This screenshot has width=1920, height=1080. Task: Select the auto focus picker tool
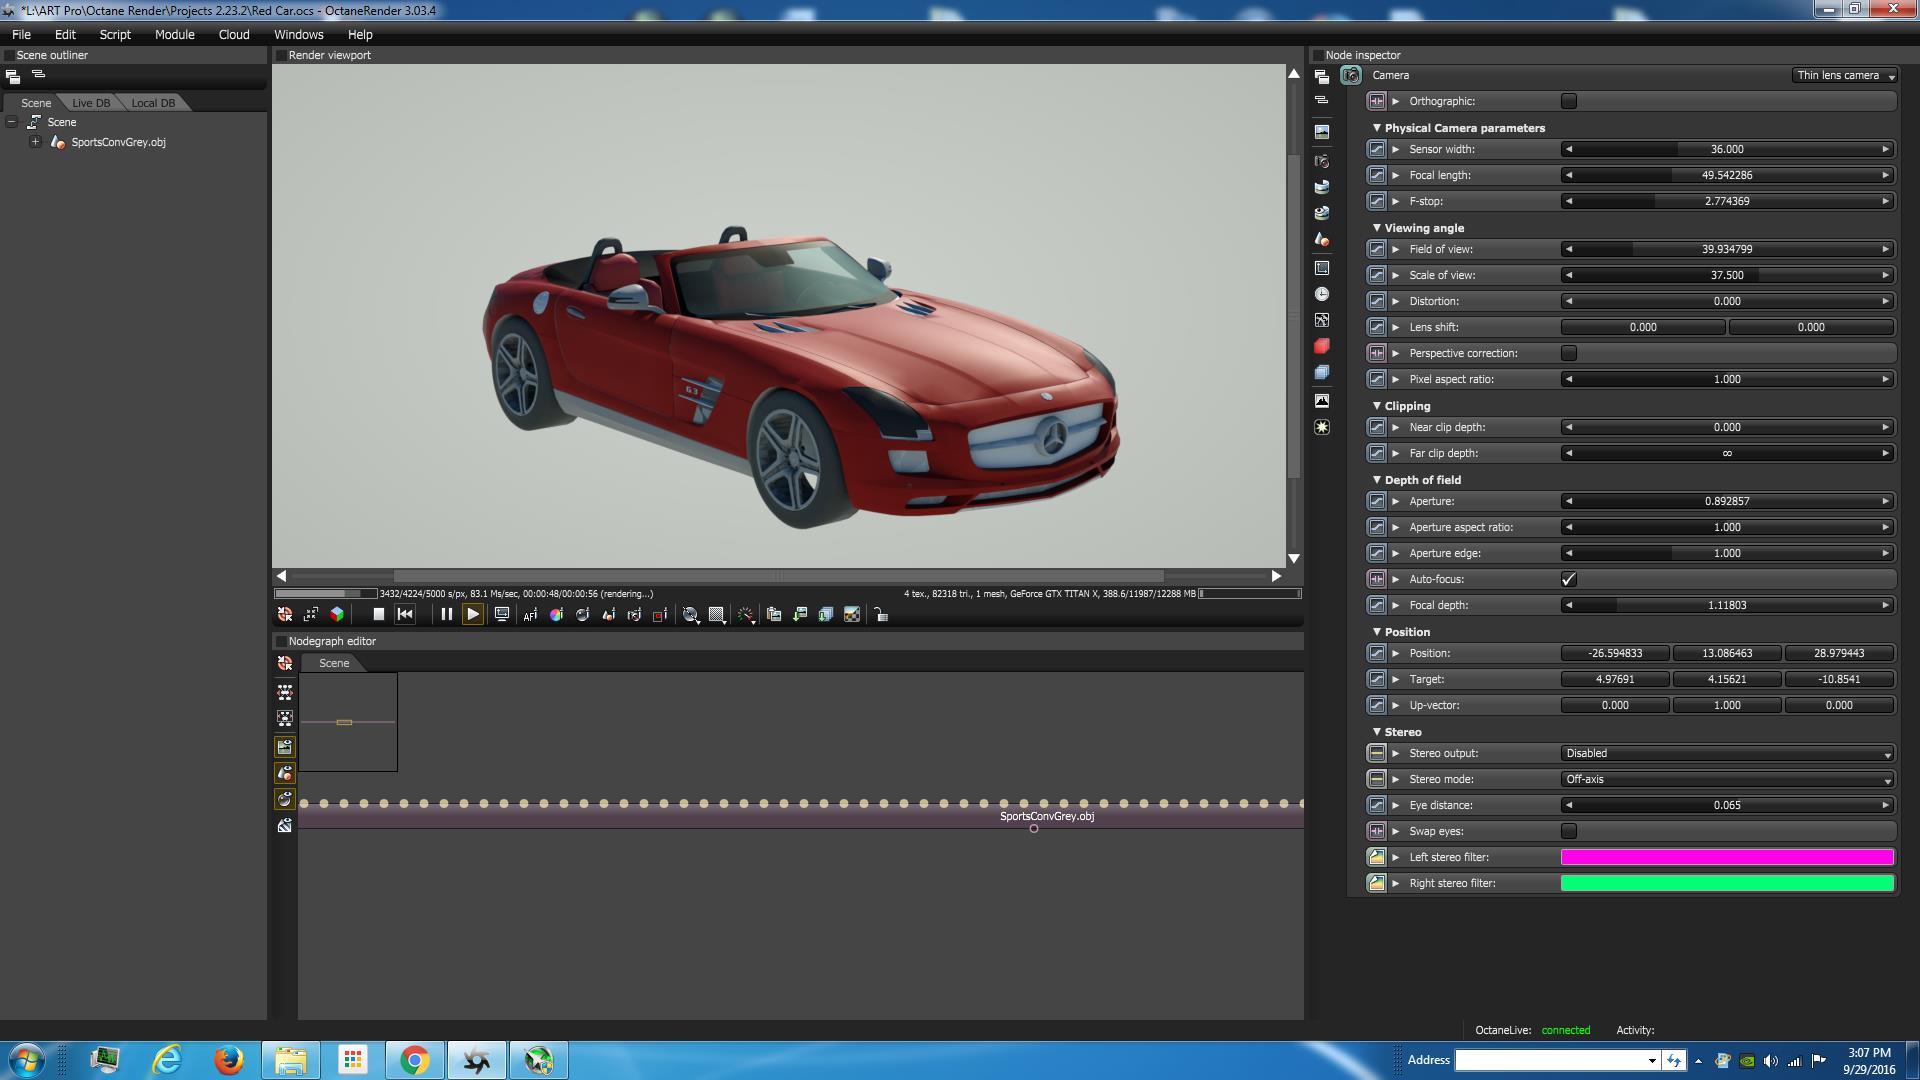tap(530, 615)
